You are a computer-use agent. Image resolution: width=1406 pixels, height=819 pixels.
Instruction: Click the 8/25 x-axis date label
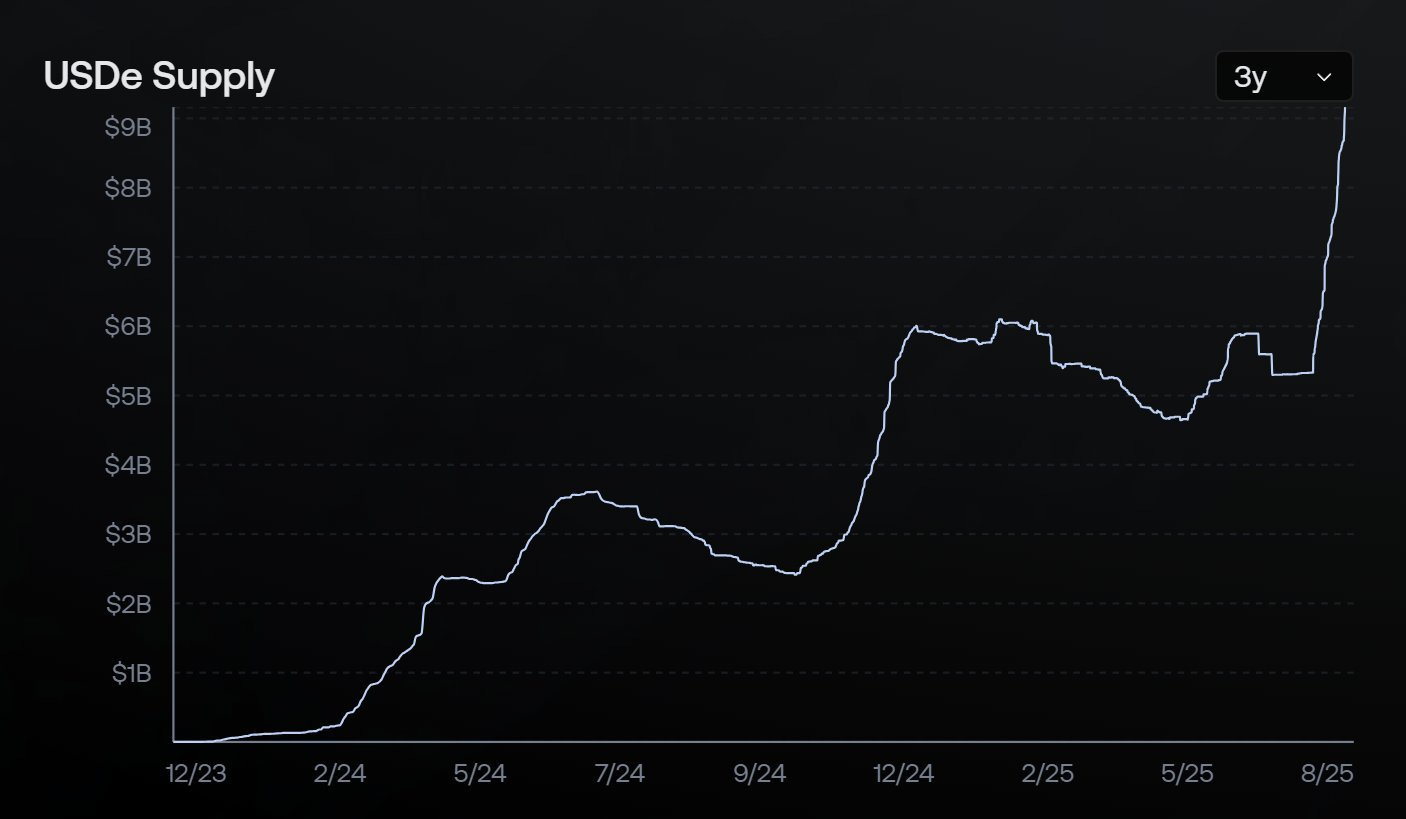(x=1327, y=773)
